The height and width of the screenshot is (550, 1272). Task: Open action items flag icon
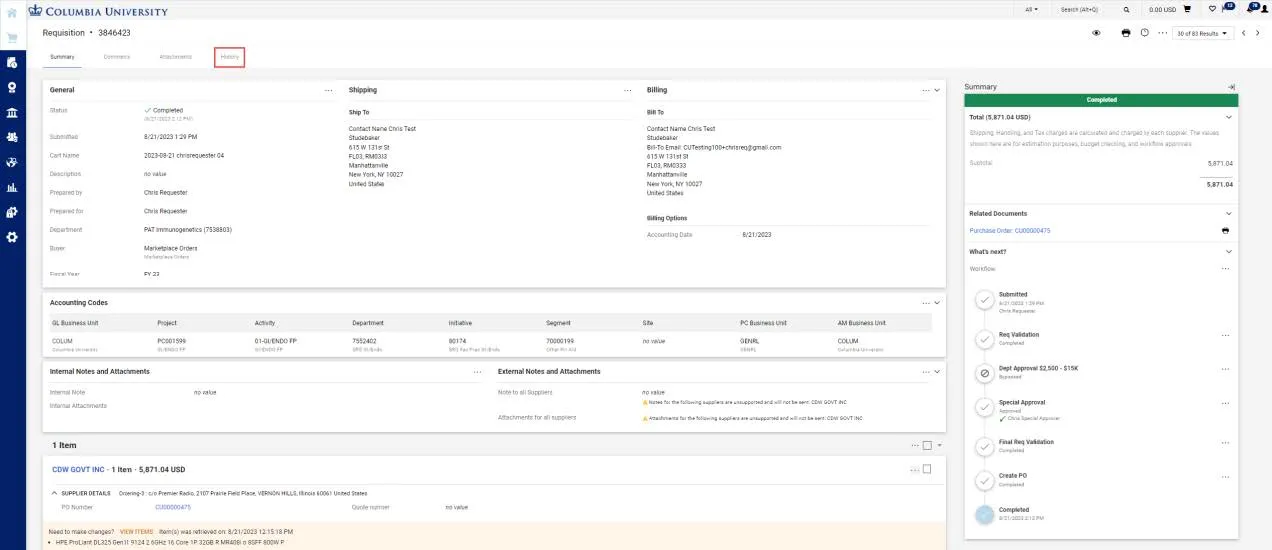click(1226, 8)
